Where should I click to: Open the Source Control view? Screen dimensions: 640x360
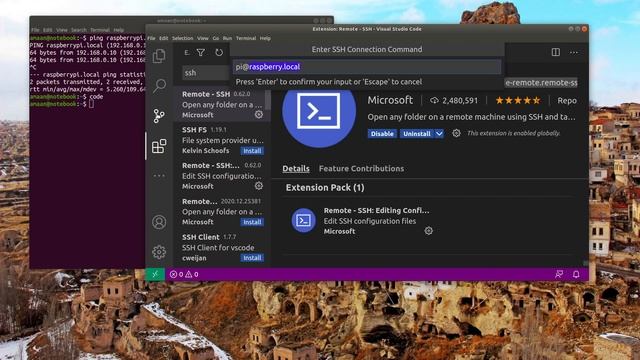pos(159,116)
